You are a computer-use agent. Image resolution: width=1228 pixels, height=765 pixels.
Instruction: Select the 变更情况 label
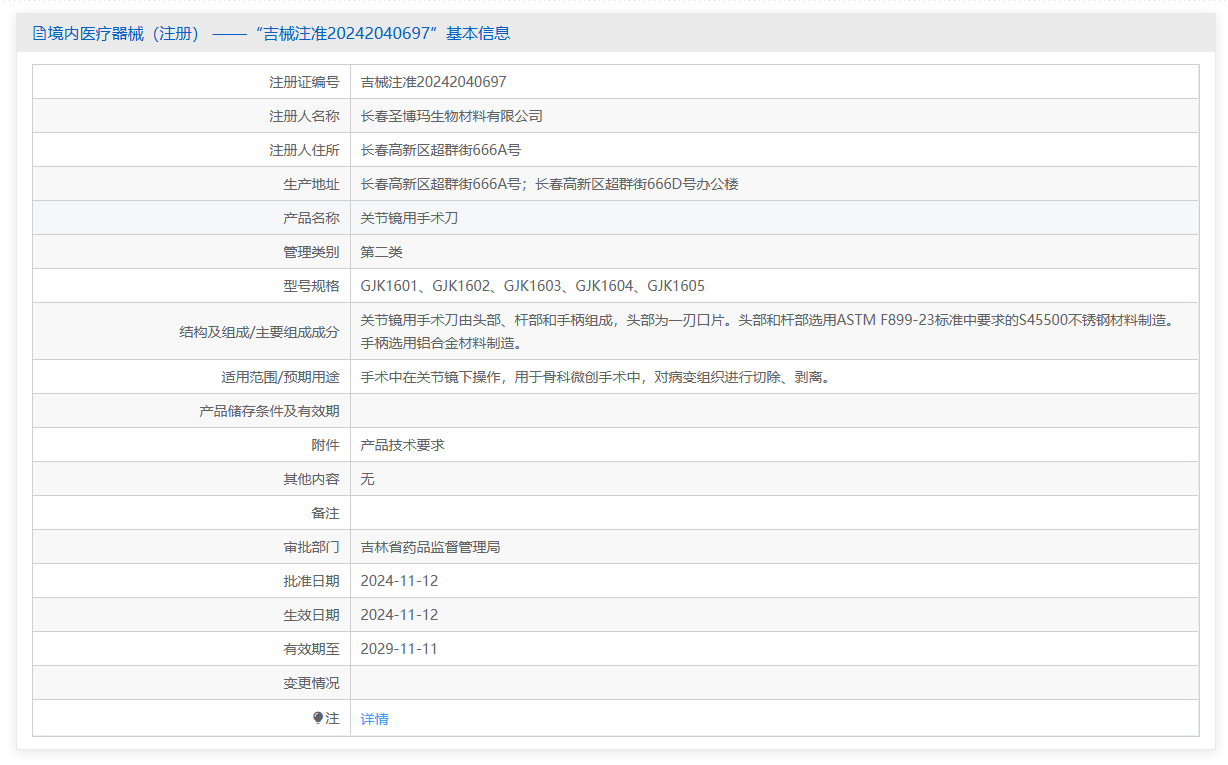pos(311,684)
